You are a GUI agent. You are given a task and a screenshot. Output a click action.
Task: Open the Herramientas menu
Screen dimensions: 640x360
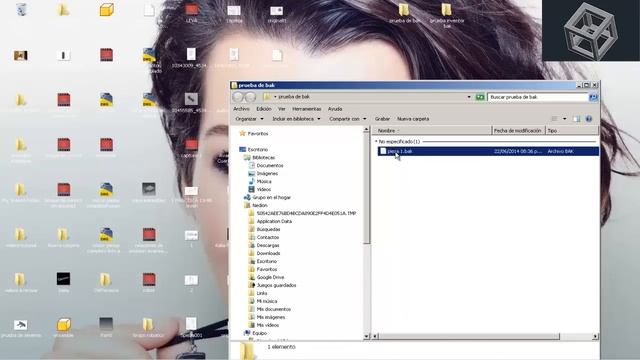pos(307,109)
